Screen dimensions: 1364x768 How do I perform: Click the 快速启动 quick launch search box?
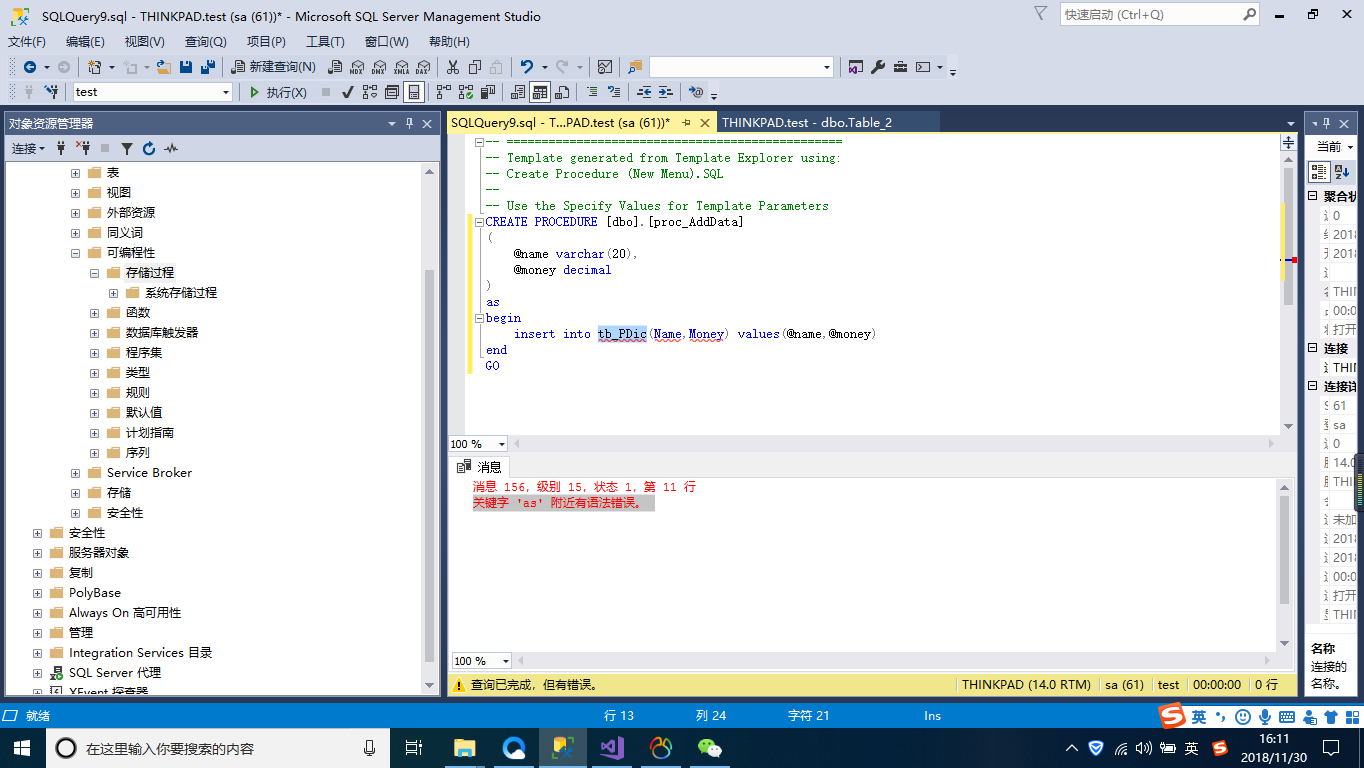click(x=1158, y=15)
